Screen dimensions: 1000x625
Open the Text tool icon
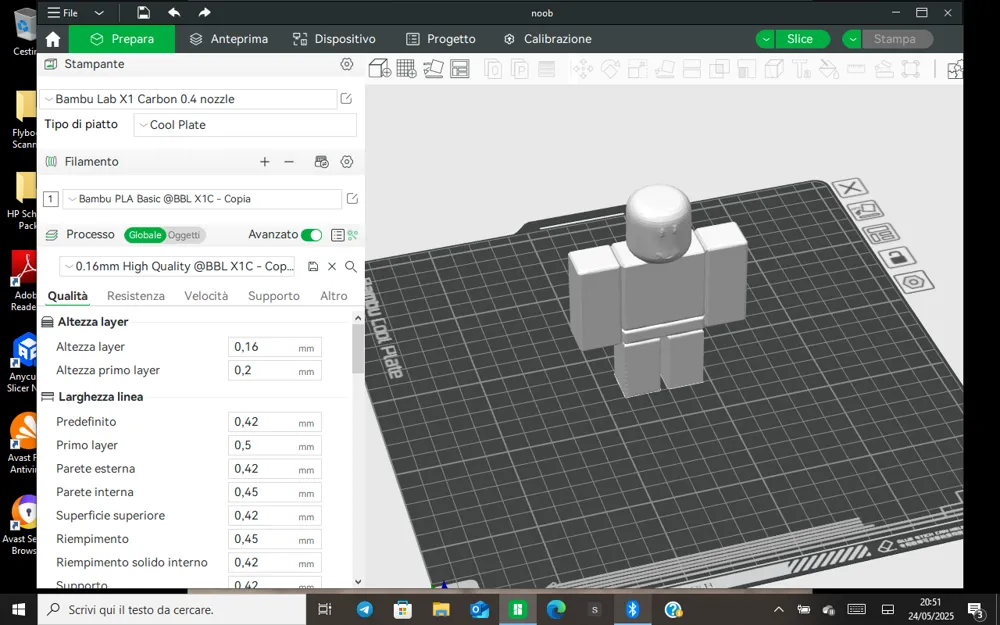[802, 68]
